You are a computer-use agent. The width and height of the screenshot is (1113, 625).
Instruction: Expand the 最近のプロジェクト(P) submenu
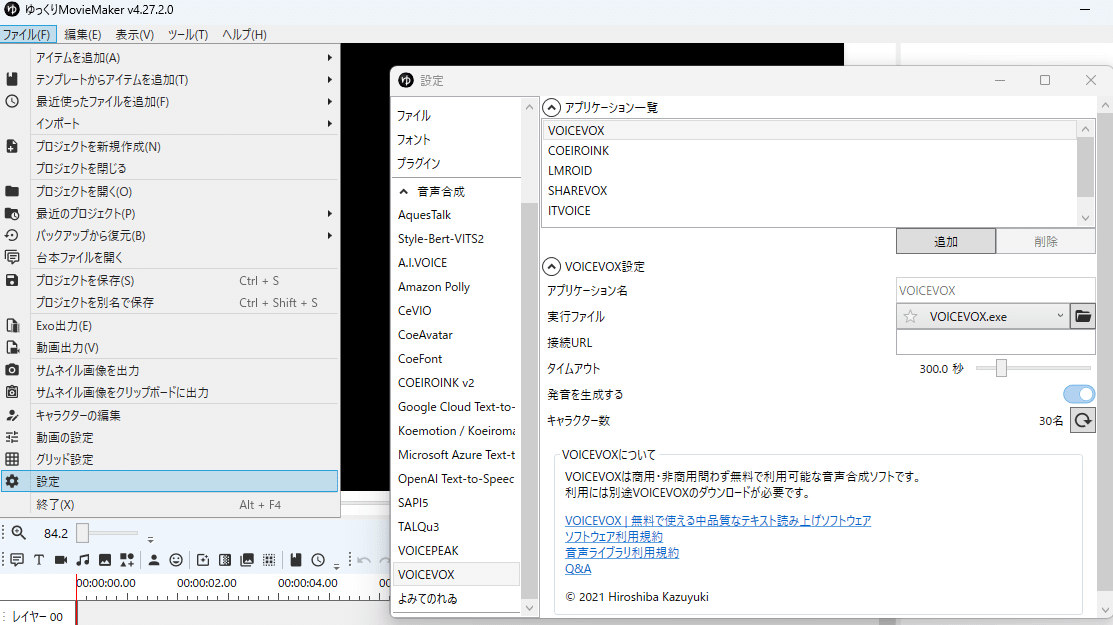(x=169, y=214)
